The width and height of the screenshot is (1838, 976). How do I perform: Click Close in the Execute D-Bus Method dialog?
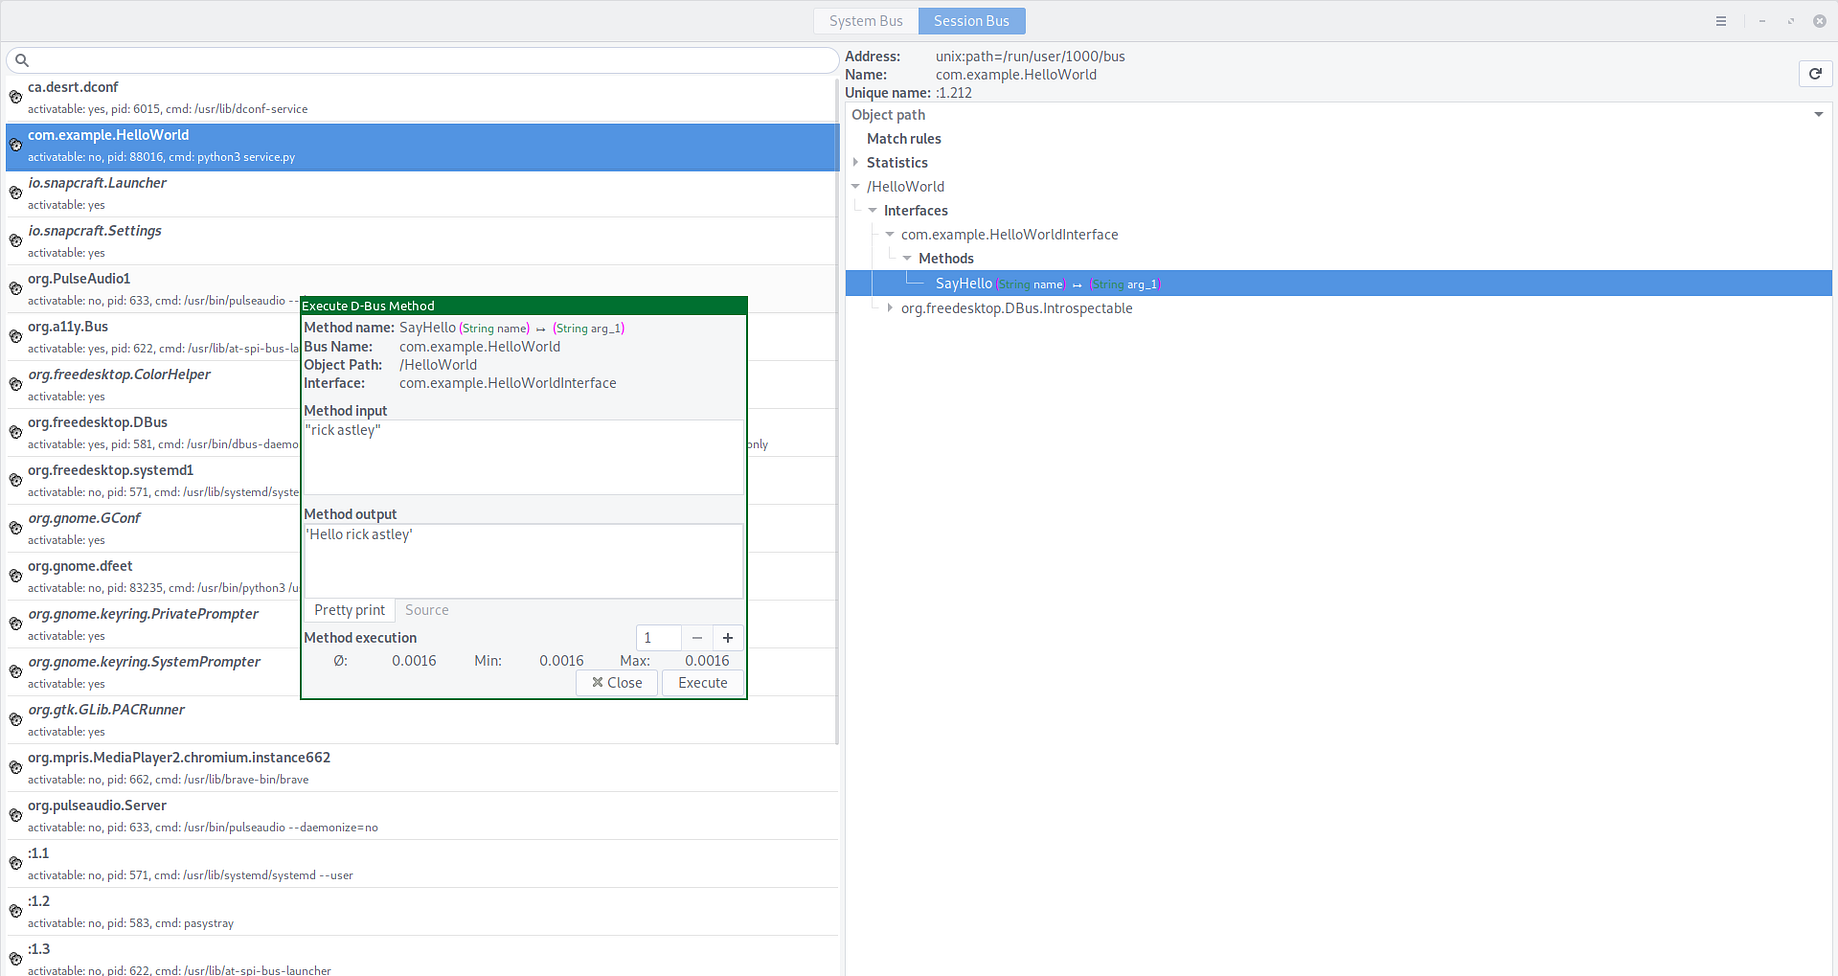click(x=617, y=683)
